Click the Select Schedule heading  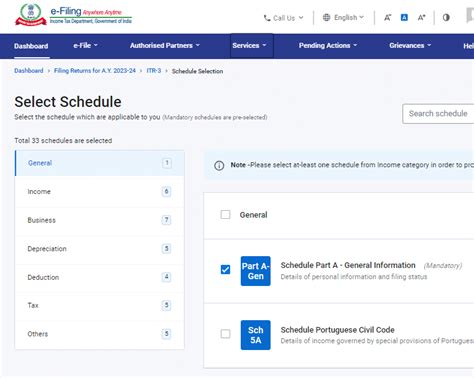68,102
